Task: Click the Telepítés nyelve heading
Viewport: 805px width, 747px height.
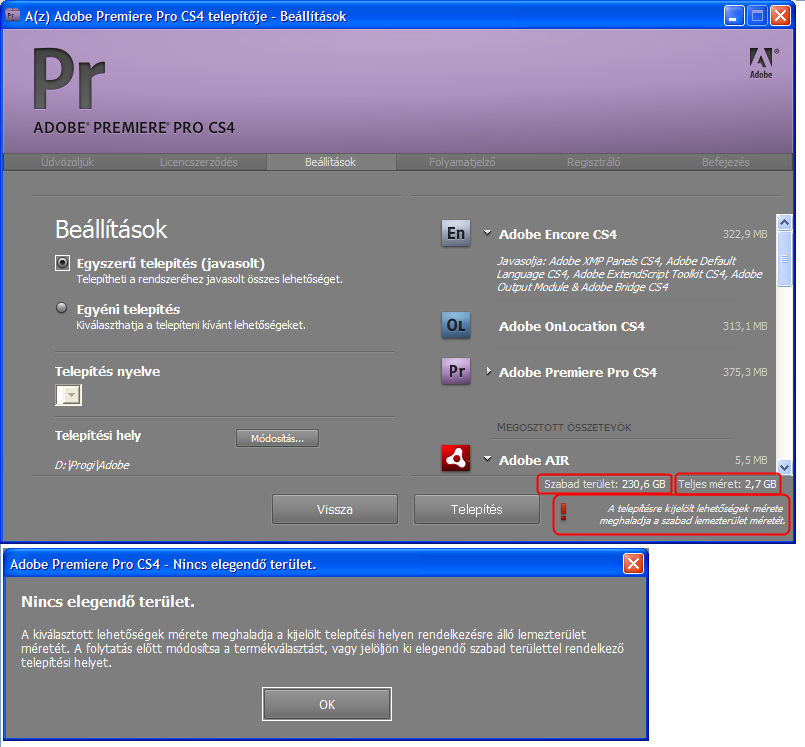Action: (x=107, y=371)
